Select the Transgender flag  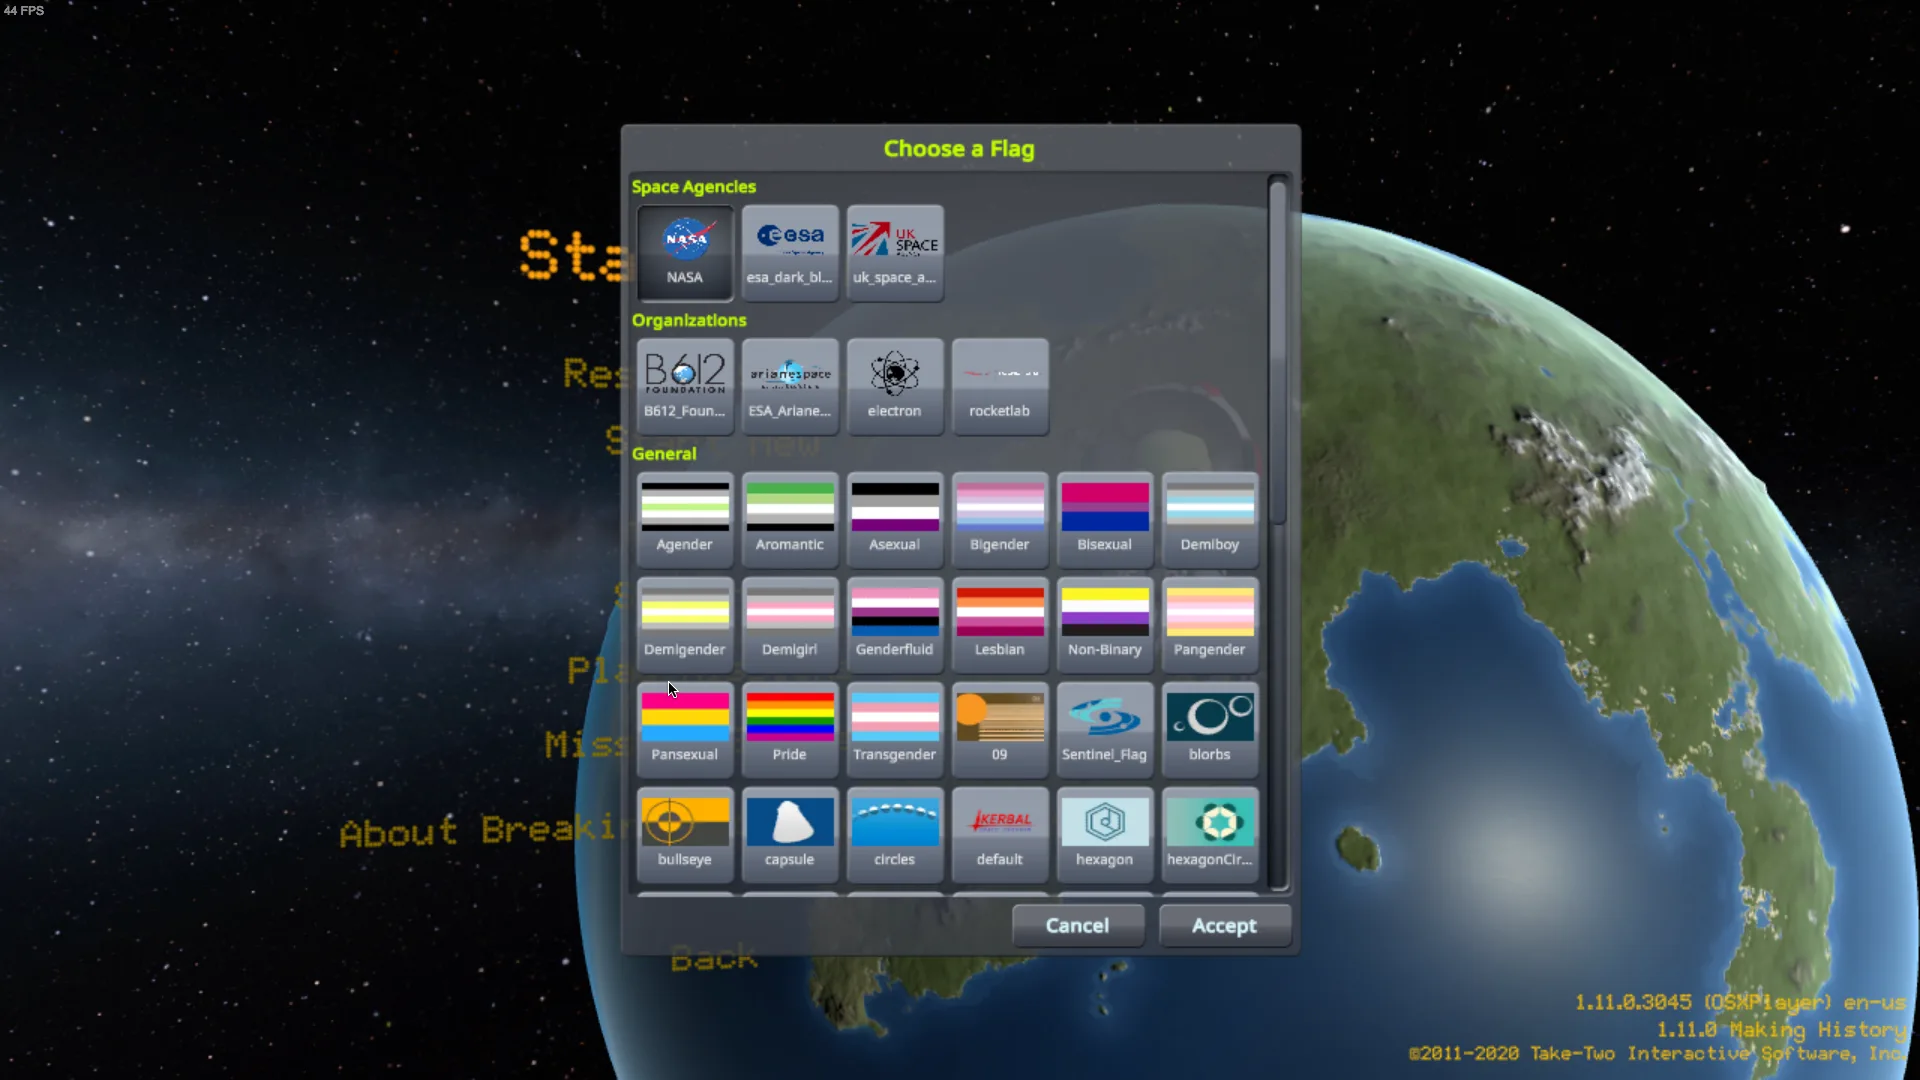(895, 730)
